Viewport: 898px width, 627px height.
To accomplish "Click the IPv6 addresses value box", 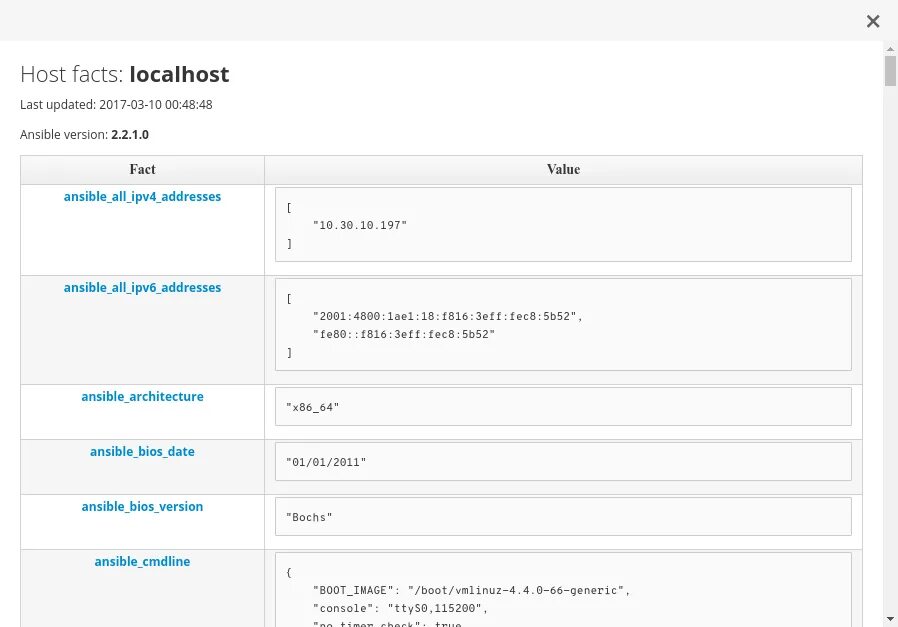I will point(563,324).
